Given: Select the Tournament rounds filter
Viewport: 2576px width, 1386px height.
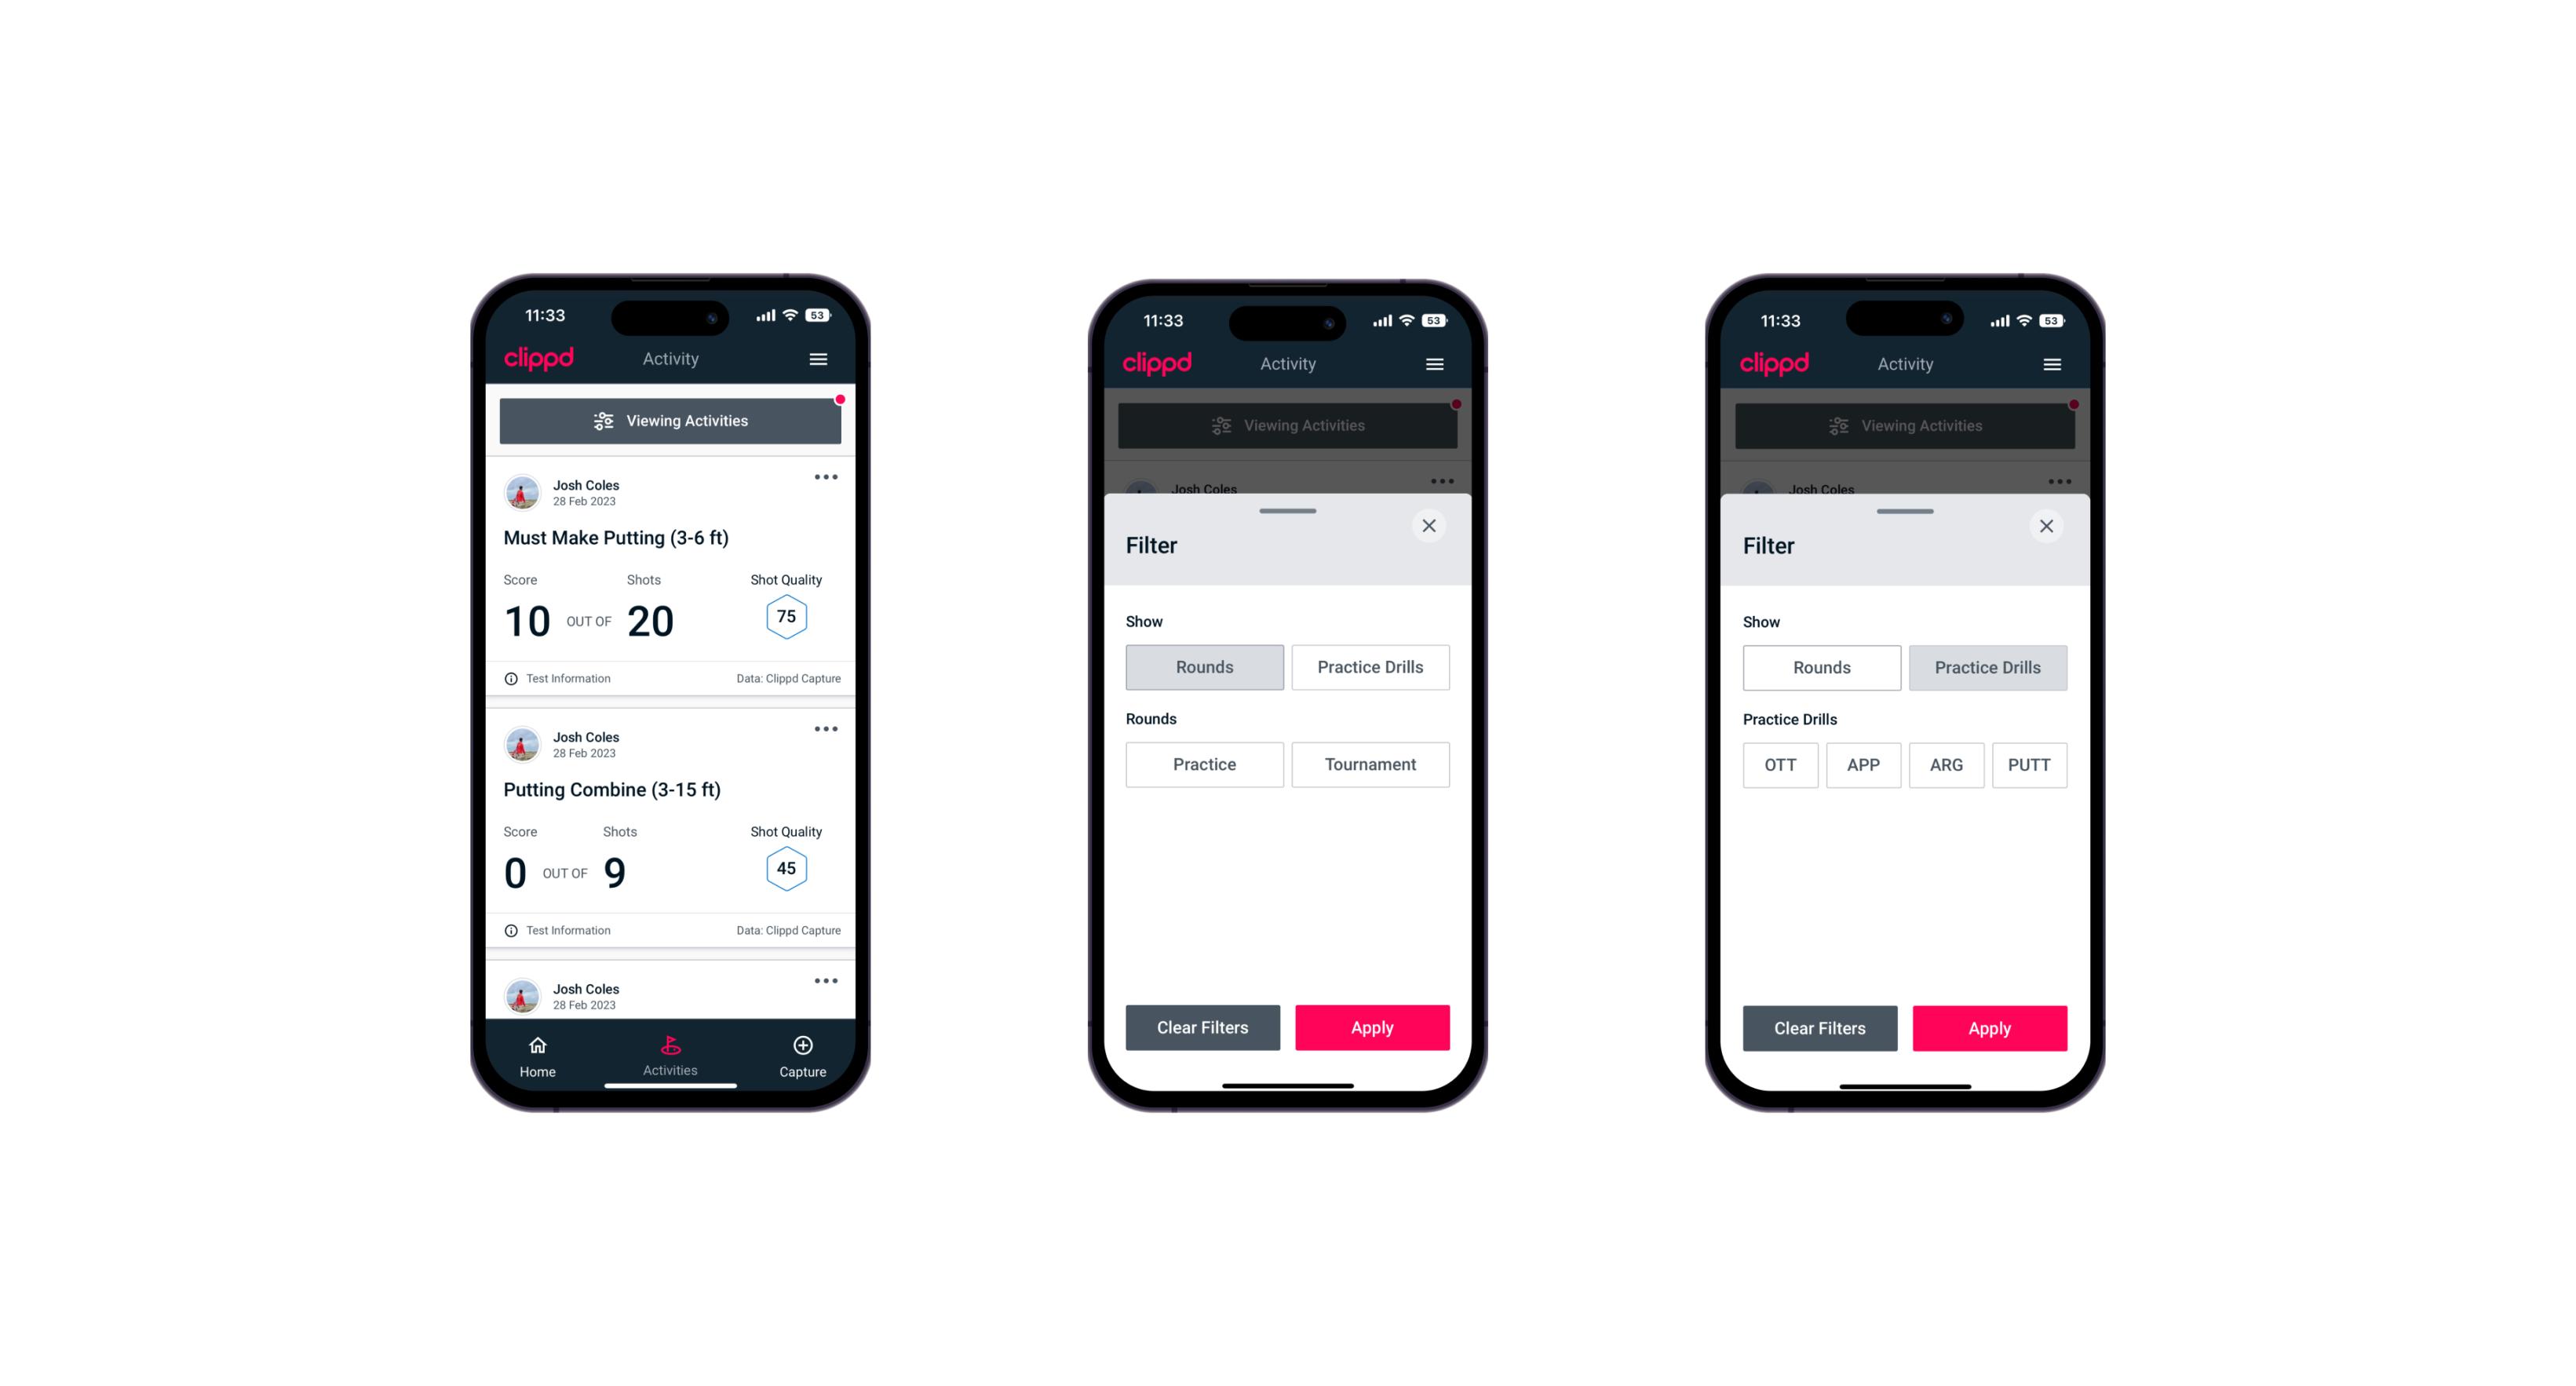Looking at the screenshot, I should pyautogui.click(x=1369, y=764).
